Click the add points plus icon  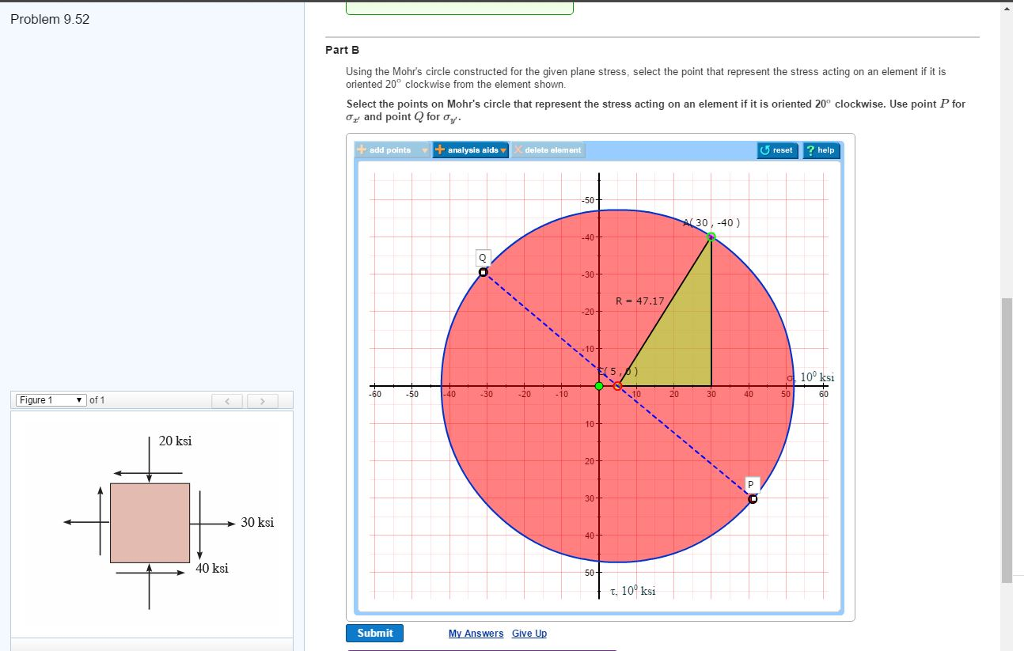pyautogui.click(x=361, y=150)
